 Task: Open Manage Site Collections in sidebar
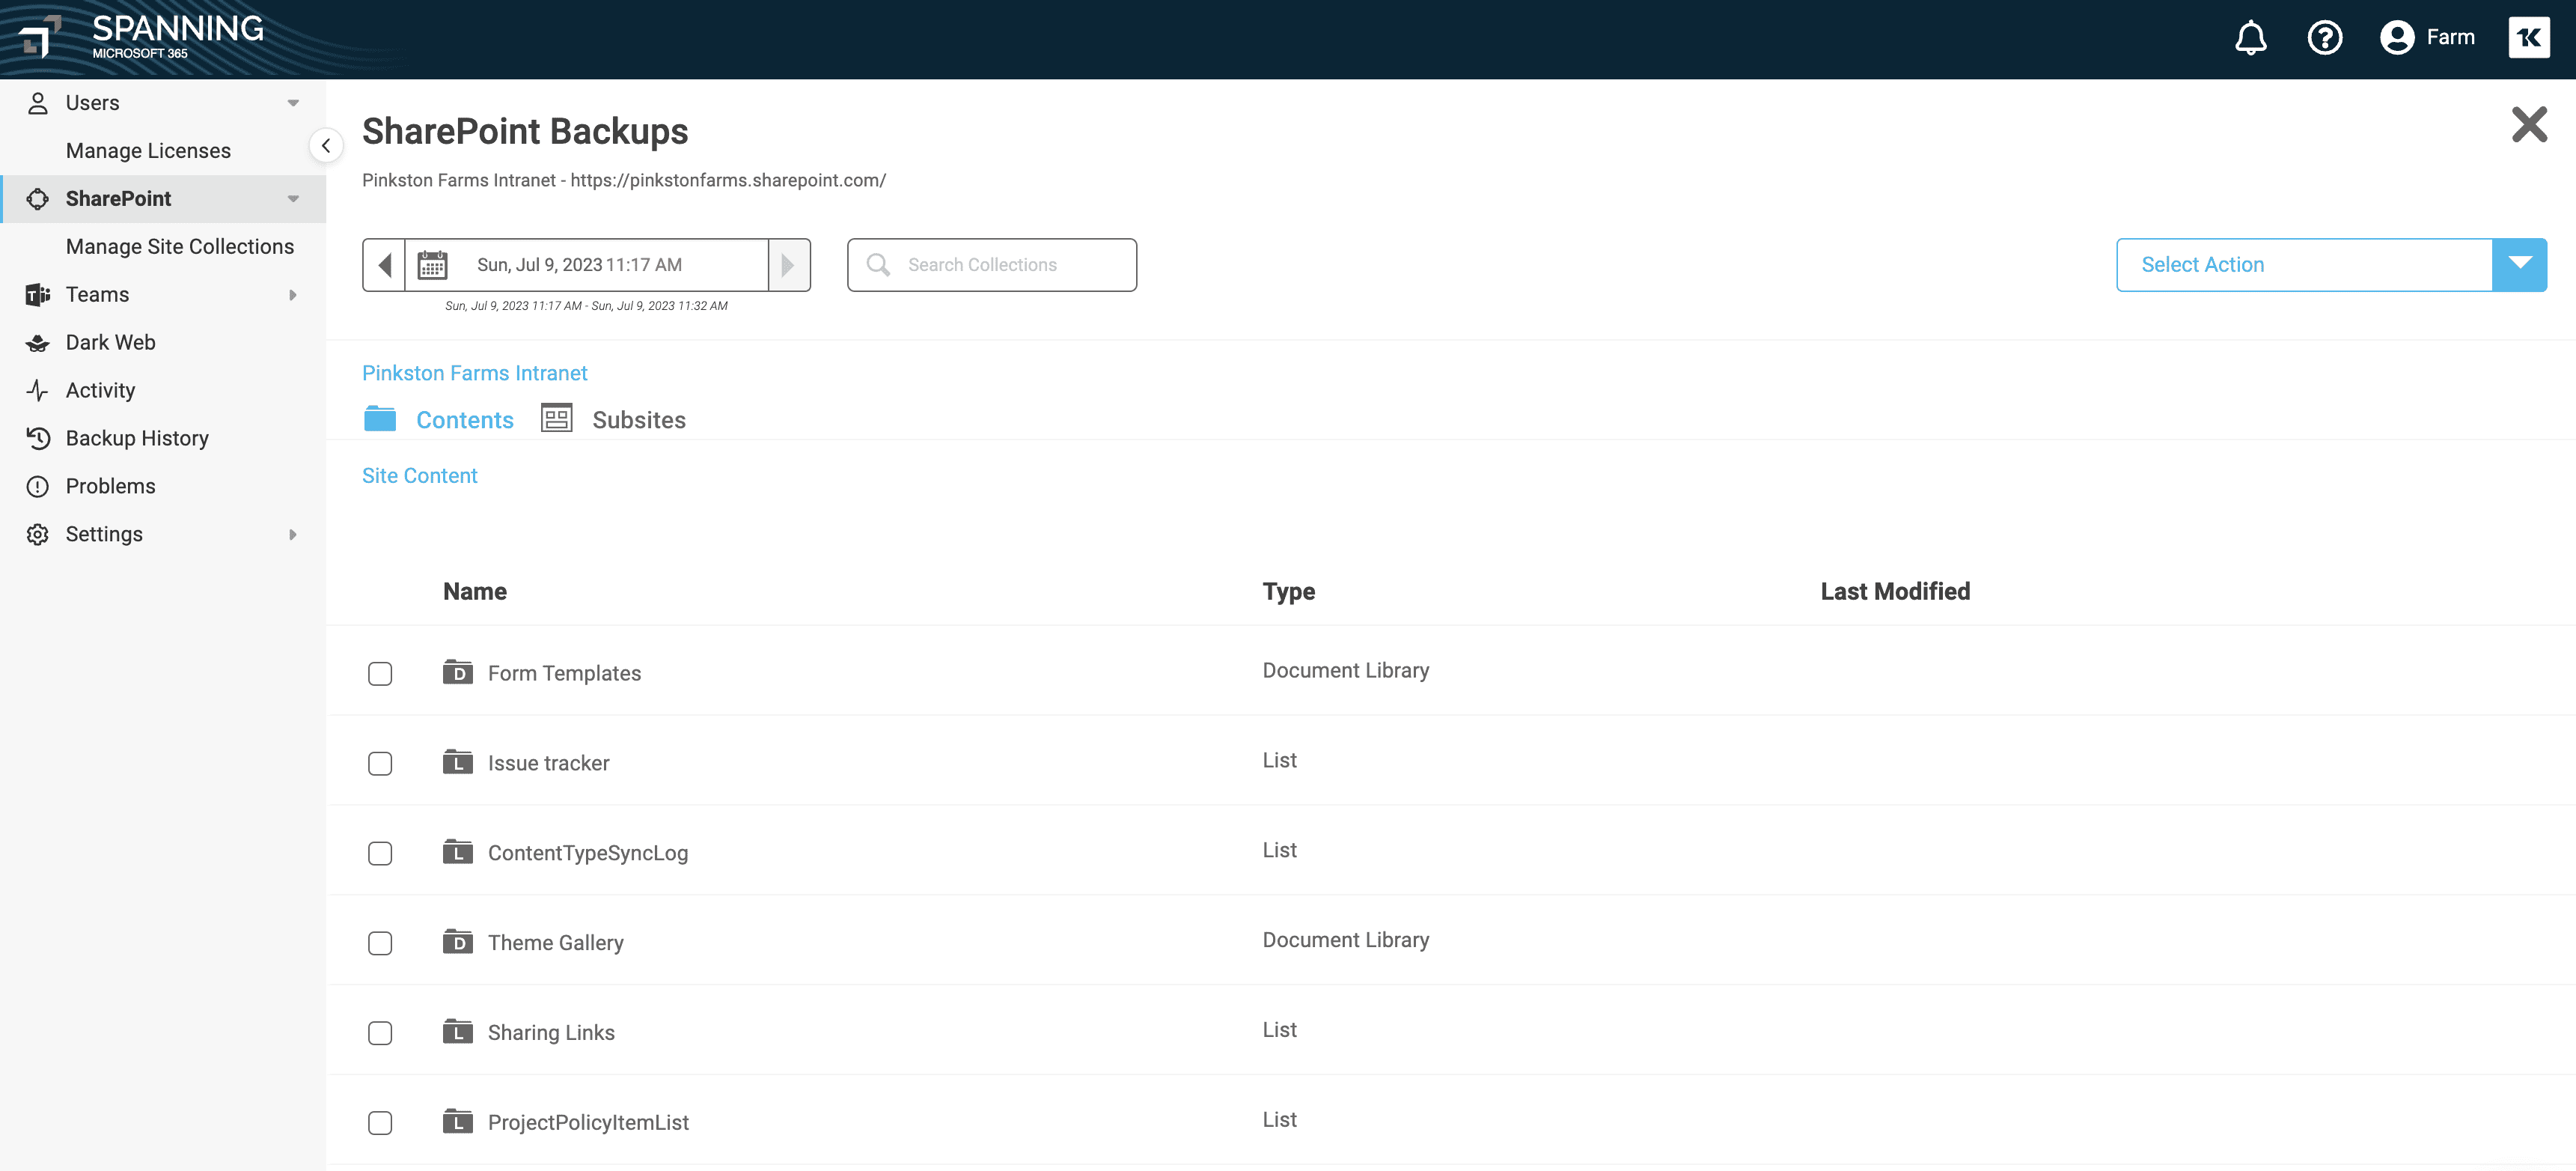(x=180, y=247)
